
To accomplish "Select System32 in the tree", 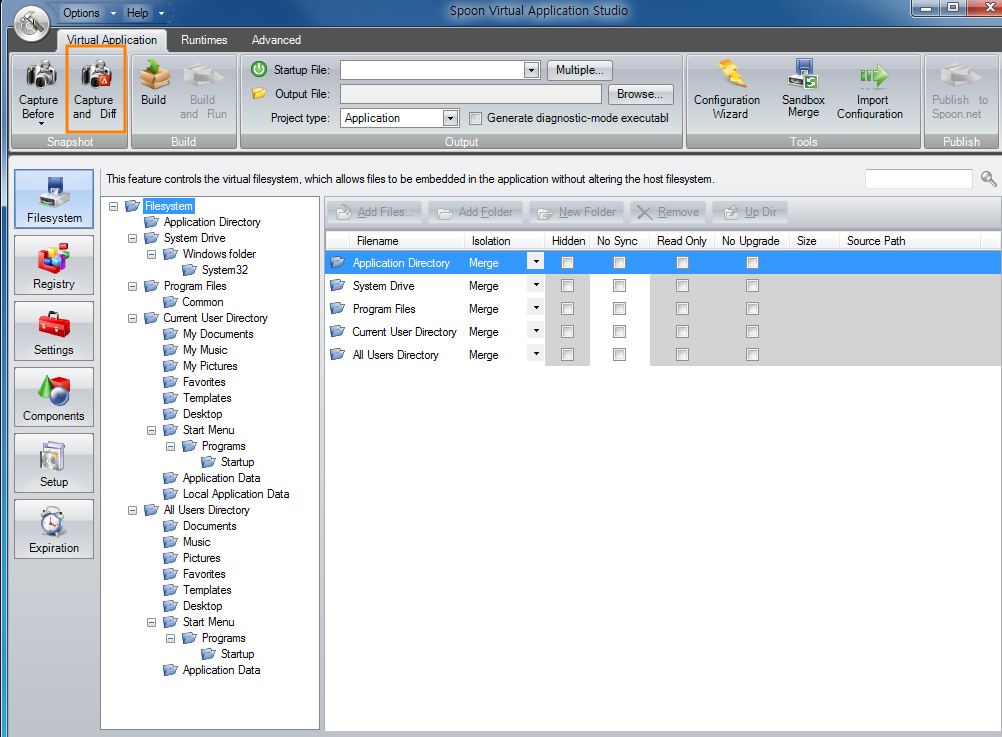I will [x=224, y=270].
